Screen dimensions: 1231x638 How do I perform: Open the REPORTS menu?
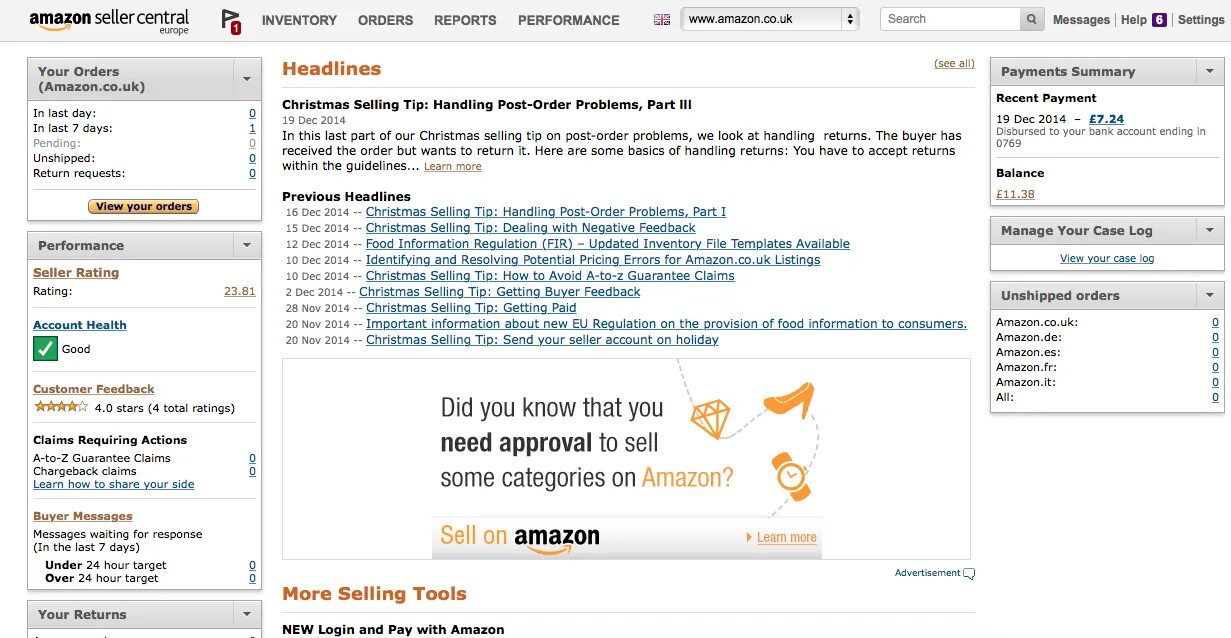click(465, 20)
